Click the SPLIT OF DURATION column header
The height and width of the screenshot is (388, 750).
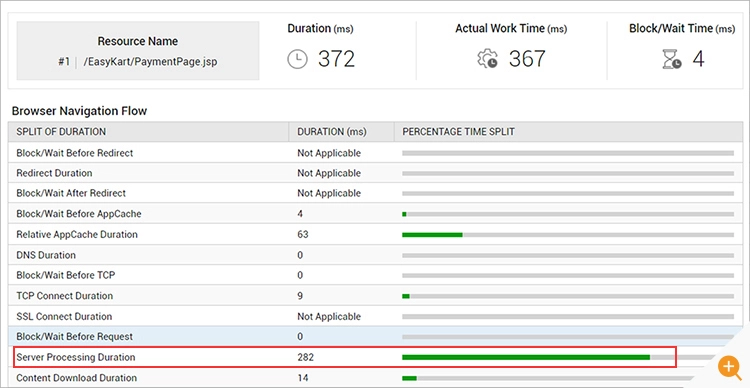tap(61, 132)
